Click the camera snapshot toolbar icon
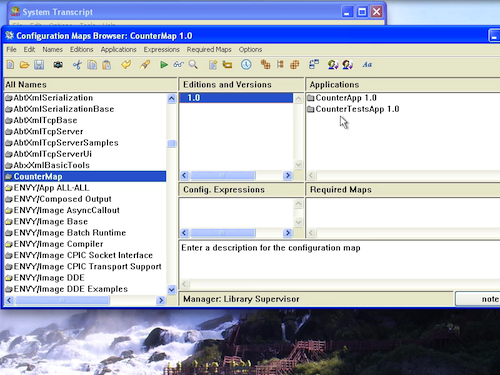Viewport: 500px width, 375px height. point(58,64)
